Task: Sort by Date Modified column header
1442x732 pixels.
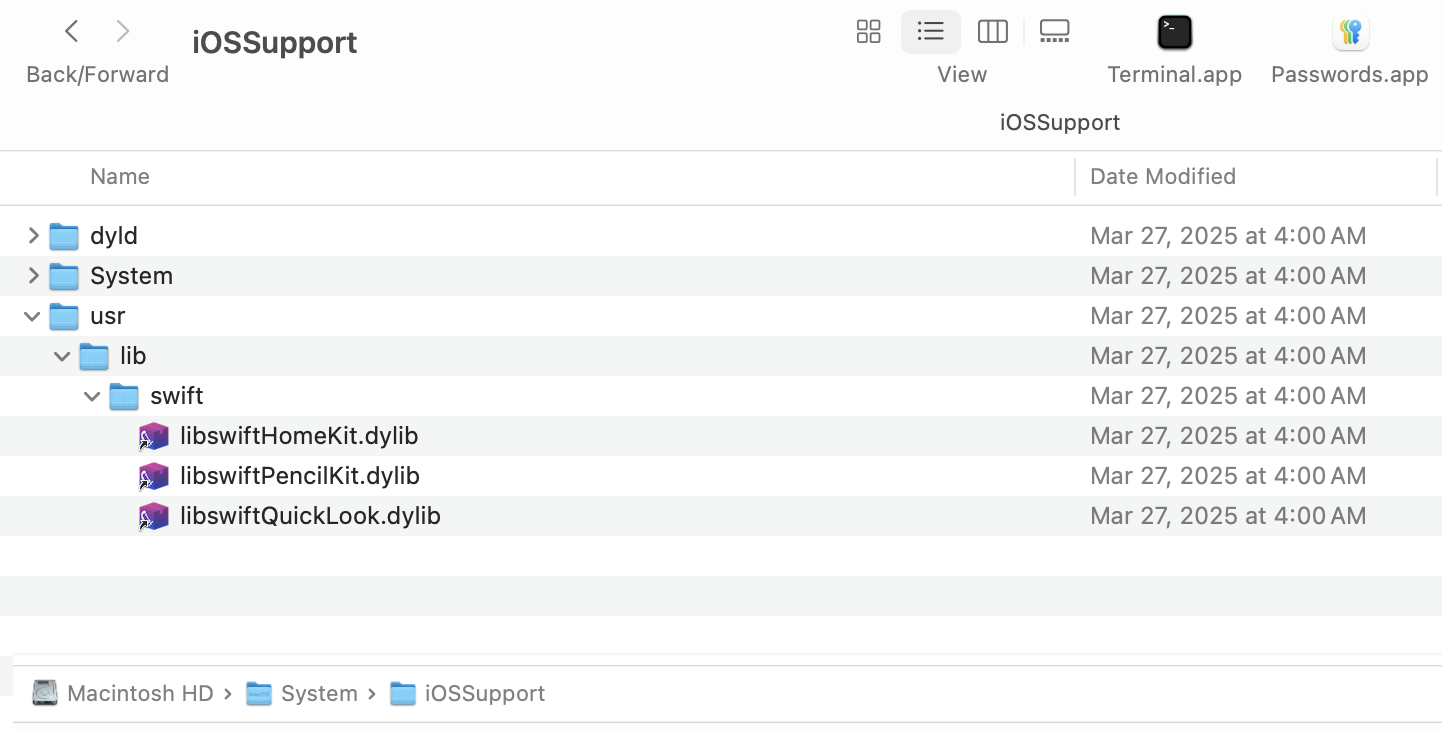Action: coord(1162,177)
